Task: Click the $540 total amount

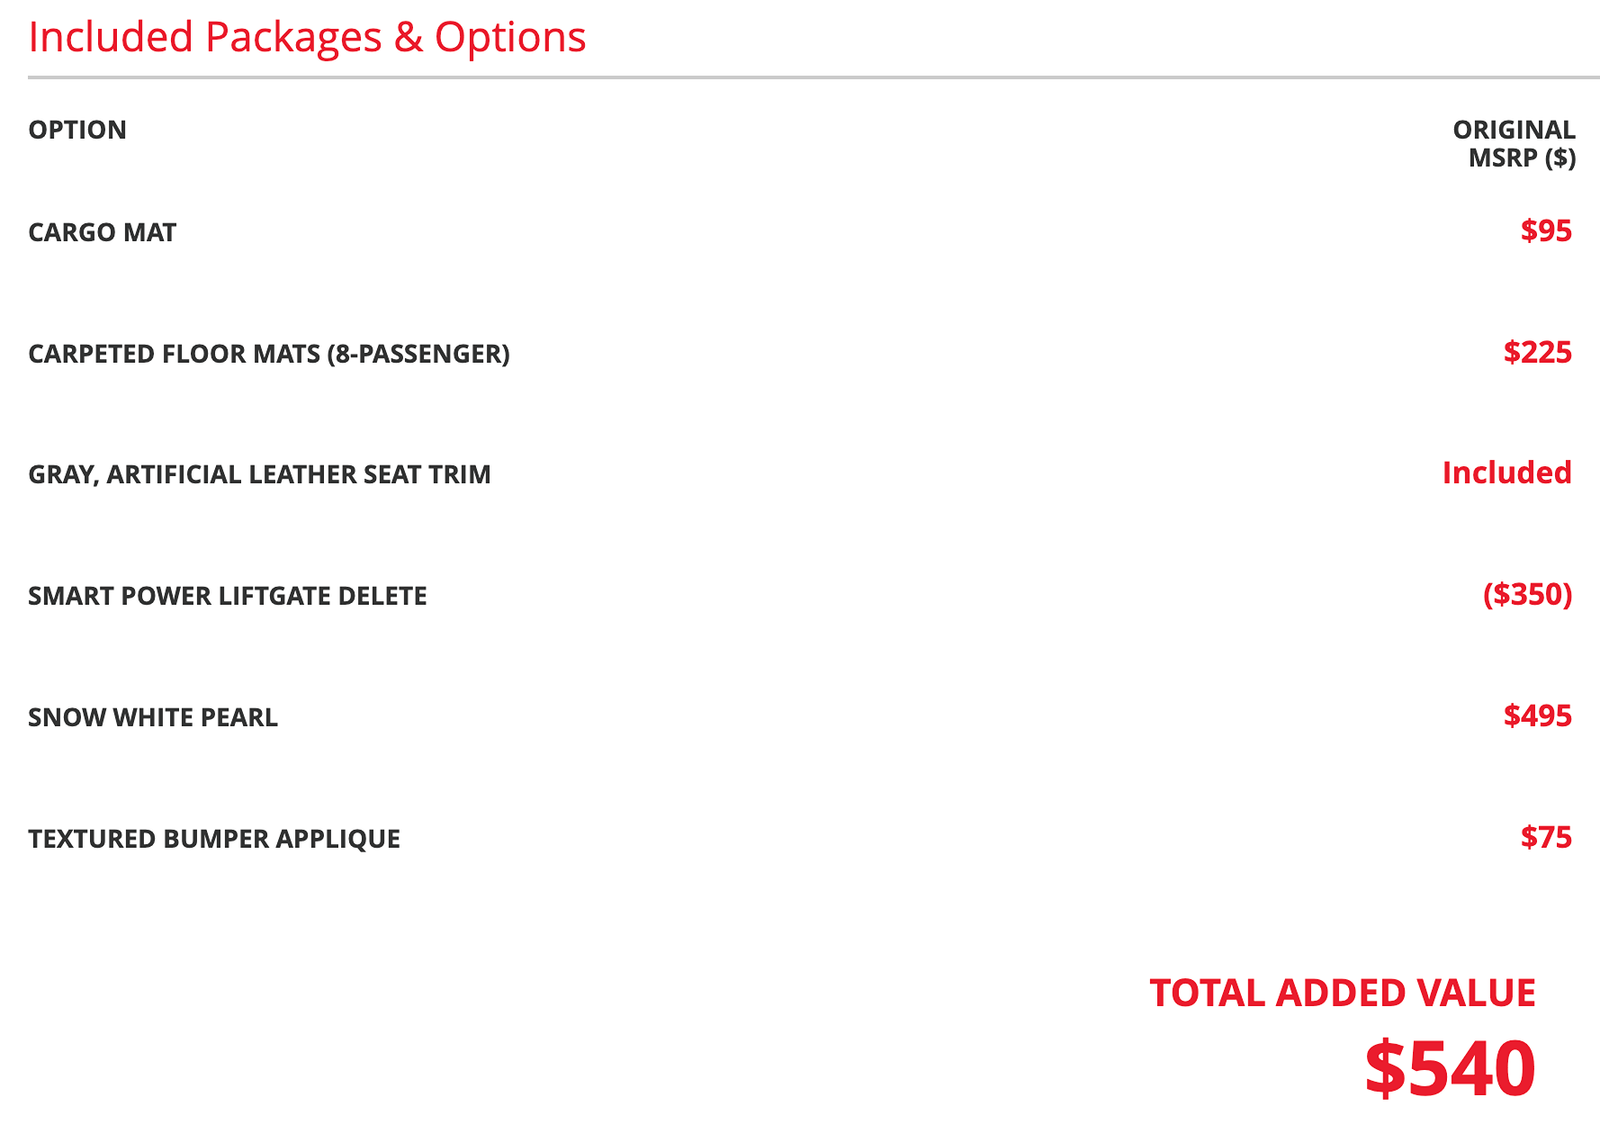Action: (1450, 1069)
